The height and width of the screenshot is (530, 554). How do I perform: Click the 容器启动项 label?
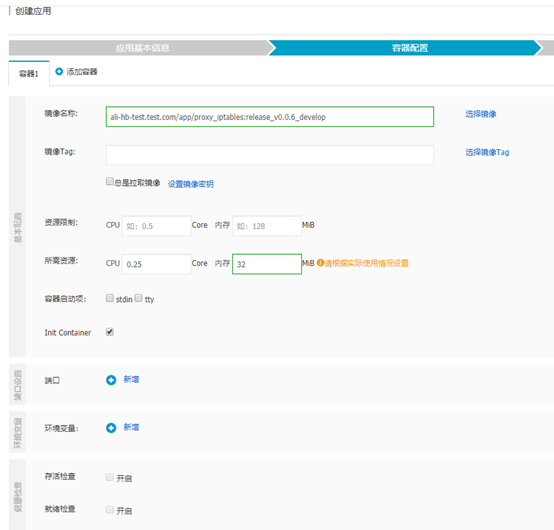click(65, 299)
